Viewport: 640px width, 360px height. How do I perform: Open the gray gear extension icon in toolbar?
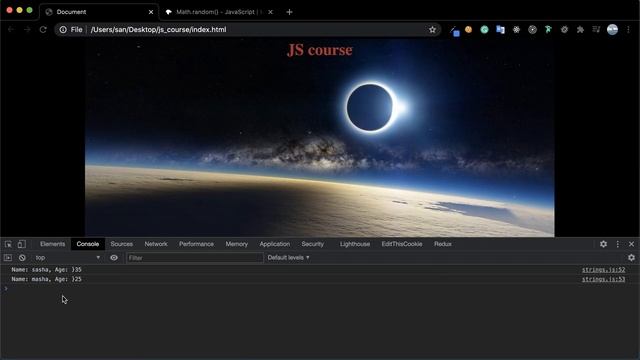[x=564, y=29]
